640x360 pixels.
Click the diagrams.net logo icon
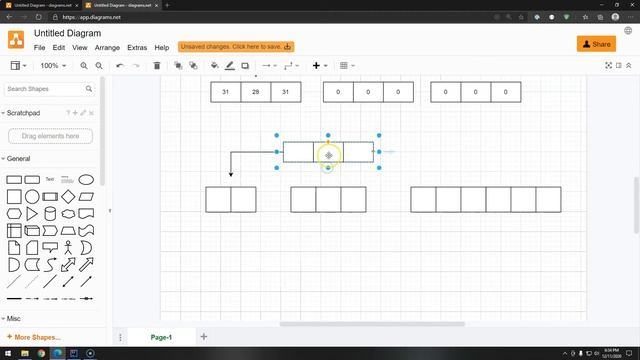click(16, 40)
